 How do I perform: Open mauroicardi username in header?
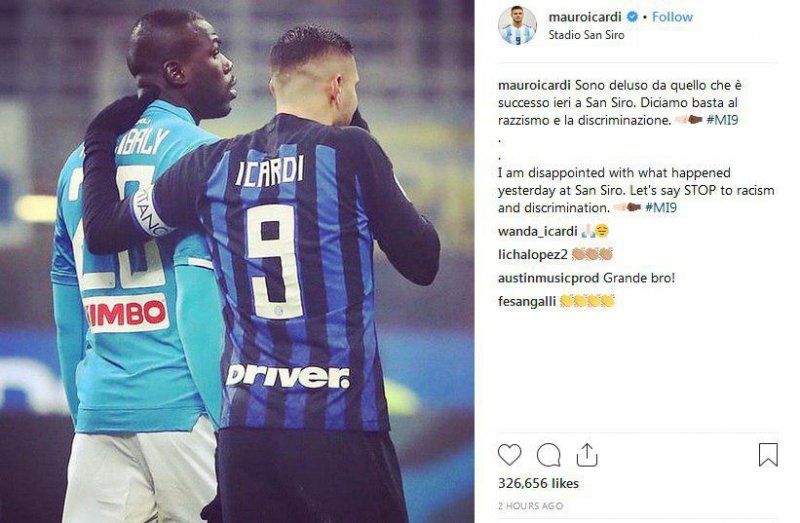(585, 17)
